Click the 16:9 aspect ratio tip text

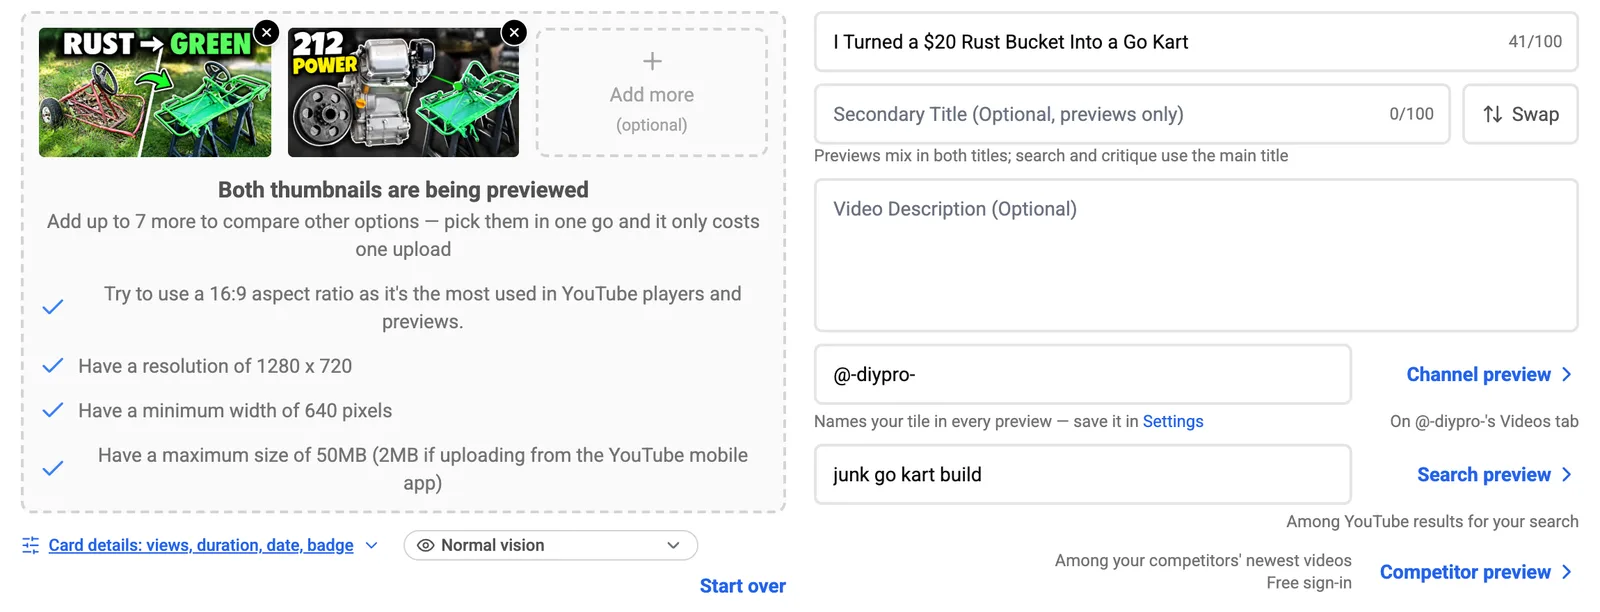point(422,307)
